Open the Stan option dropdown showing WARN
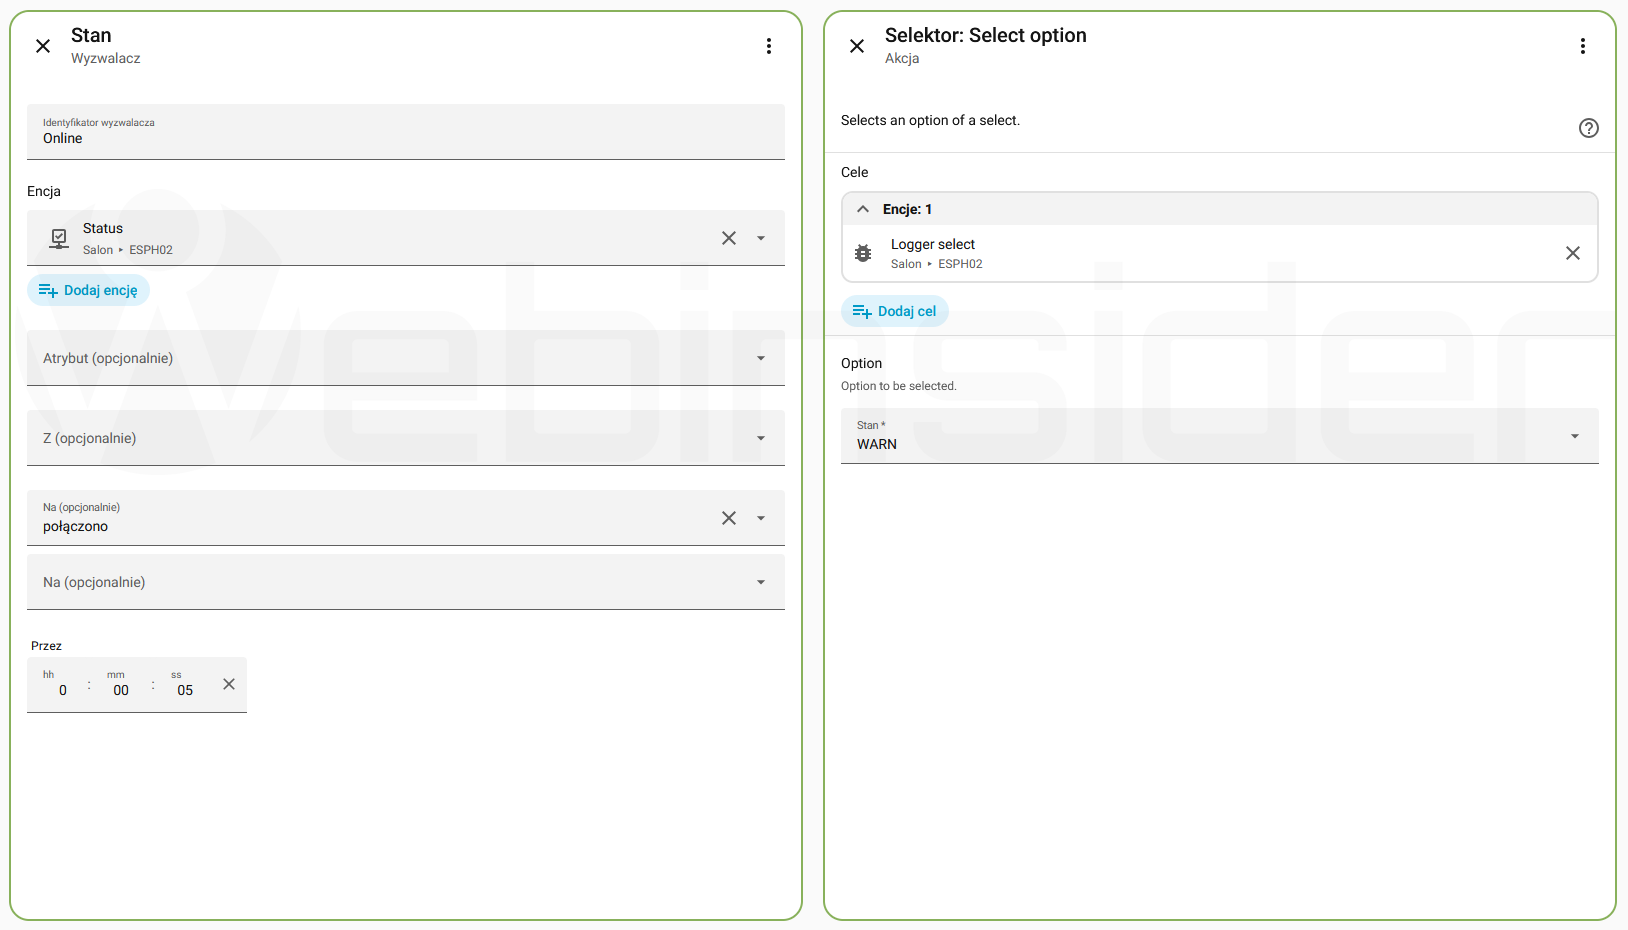This screenshot has width=1628, height=930. click(1574, 436)
